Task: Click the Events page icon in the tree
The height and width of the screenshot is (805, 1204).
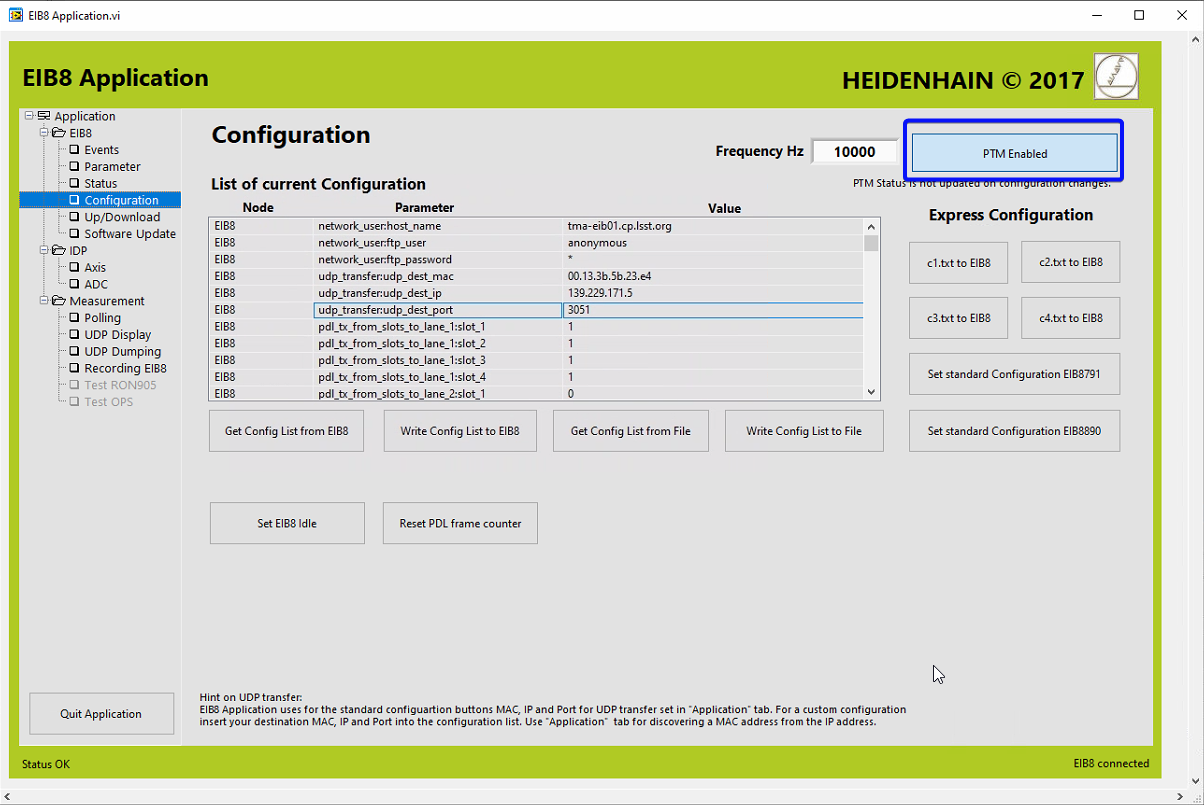Action: [x=74, y=150]
